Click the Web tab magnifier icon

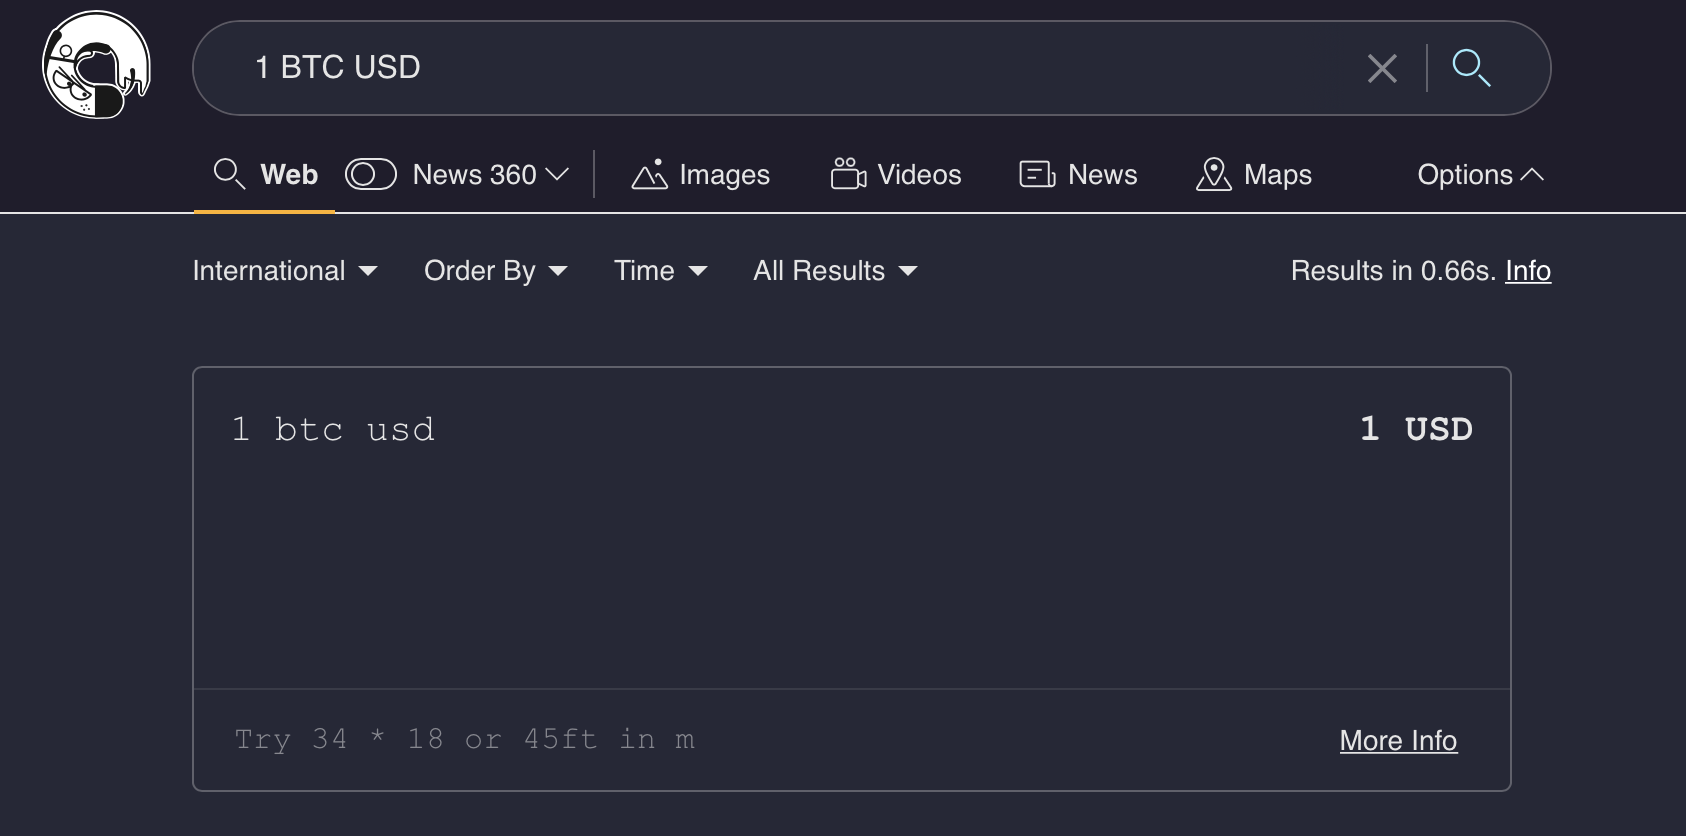[229, 174]
